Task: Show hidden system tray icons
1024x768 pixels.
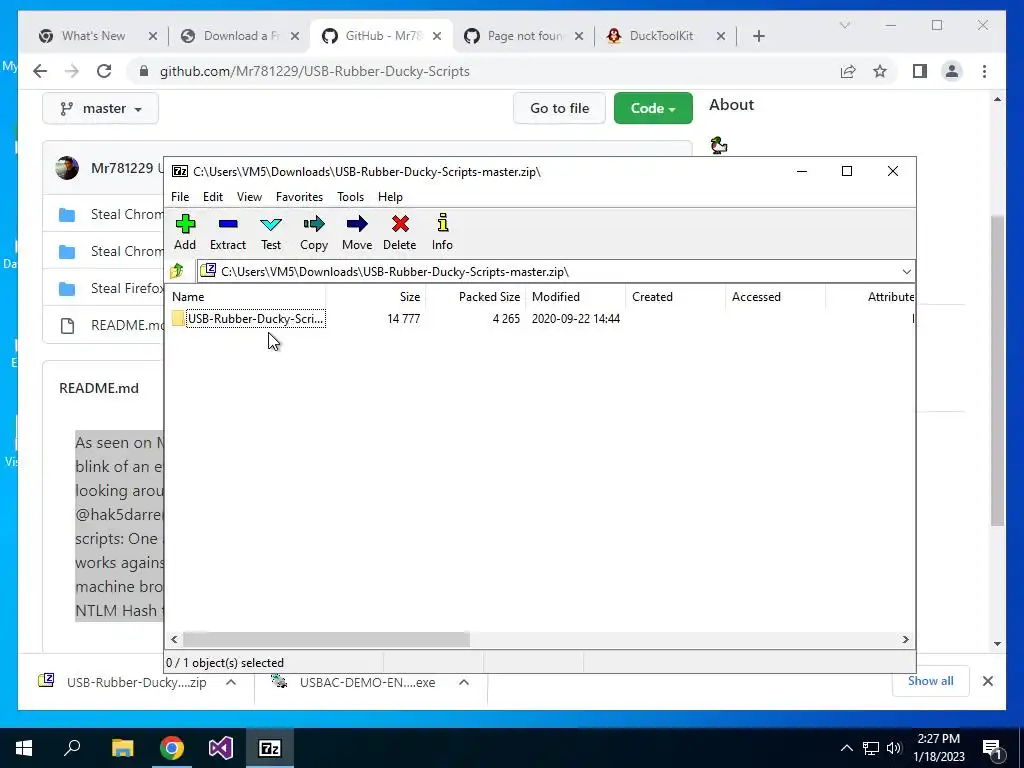Action: tap(846, 748)
